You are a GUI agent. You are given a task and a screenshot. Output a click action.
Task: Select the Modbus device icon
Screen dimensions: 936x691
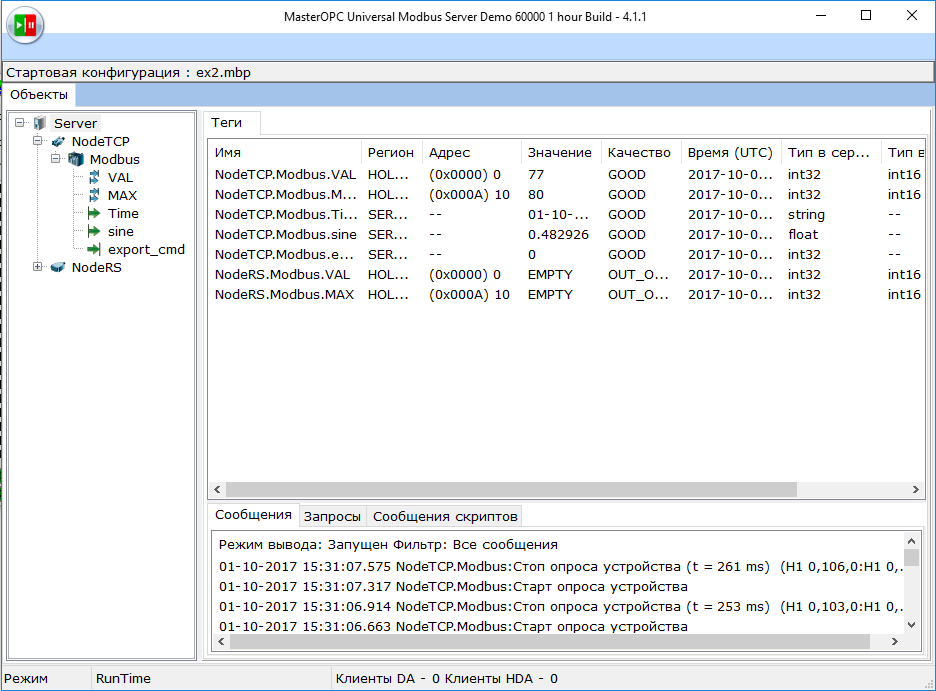coord(75,159)
